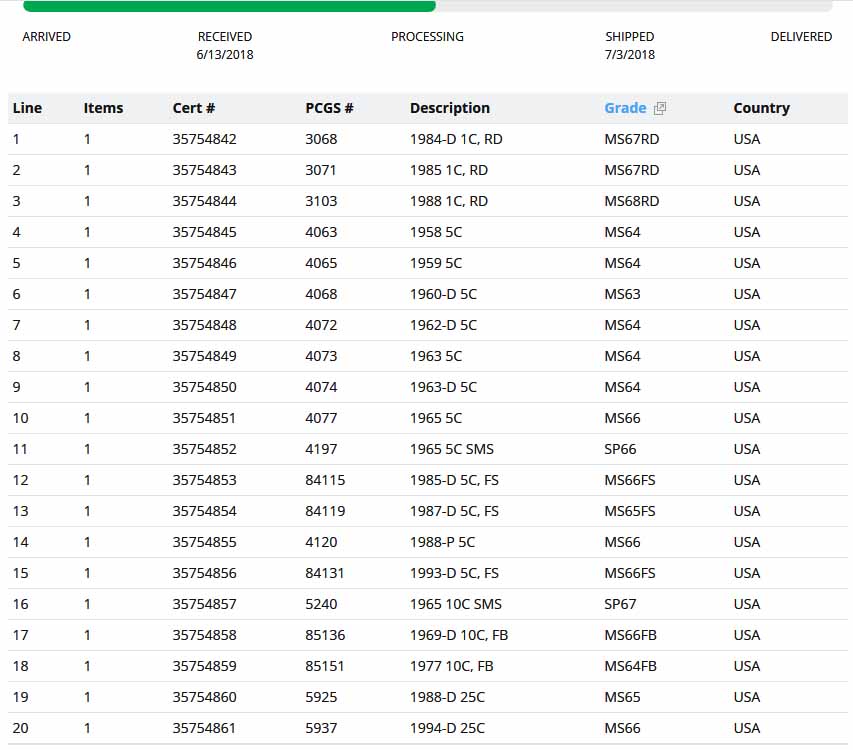Image resolution: width=853 pixels, height=750 pixels.
Task: Click the green order progress bar
Action: pyautogui.click(x=229, y=6)
